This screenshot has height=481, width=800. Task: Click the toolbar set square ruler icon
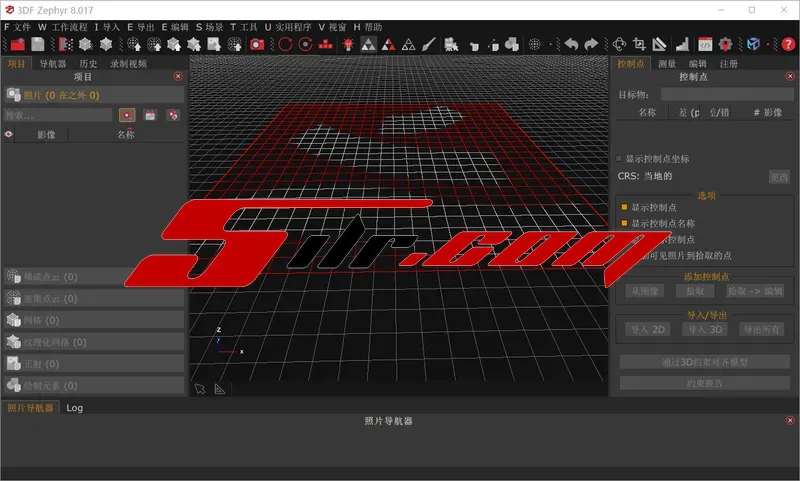pos(659,45)
